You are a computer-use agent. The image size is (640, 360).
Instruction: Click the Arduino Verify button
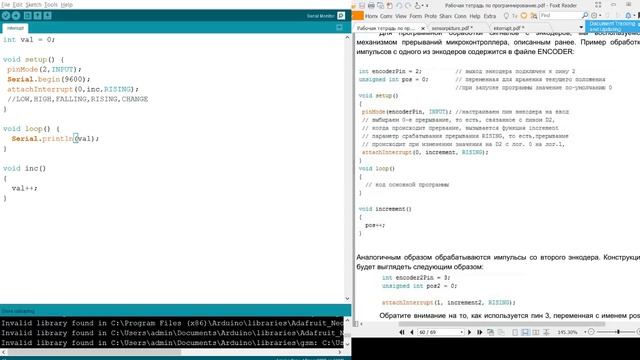pos(6,16)
